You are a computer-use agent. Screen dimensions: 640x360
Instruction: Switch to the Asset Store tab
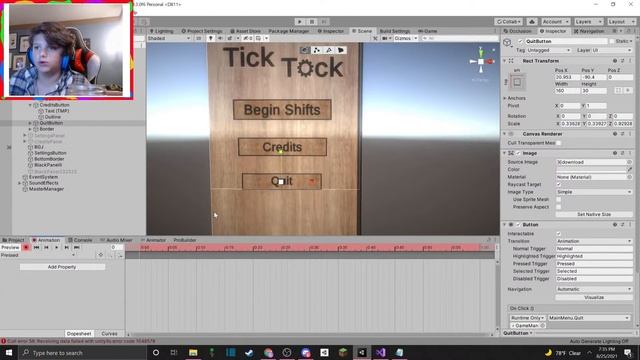[245, 31]
